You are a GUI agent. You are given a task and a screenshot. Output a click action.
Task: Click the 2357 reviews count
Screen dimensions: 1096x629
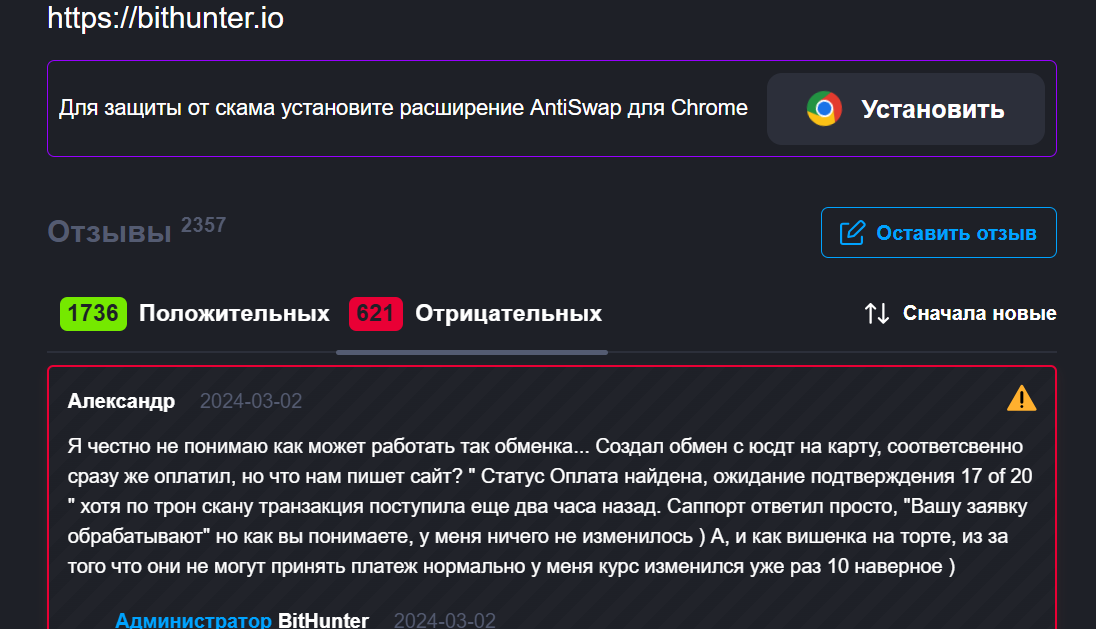click(x=203, y=225)
